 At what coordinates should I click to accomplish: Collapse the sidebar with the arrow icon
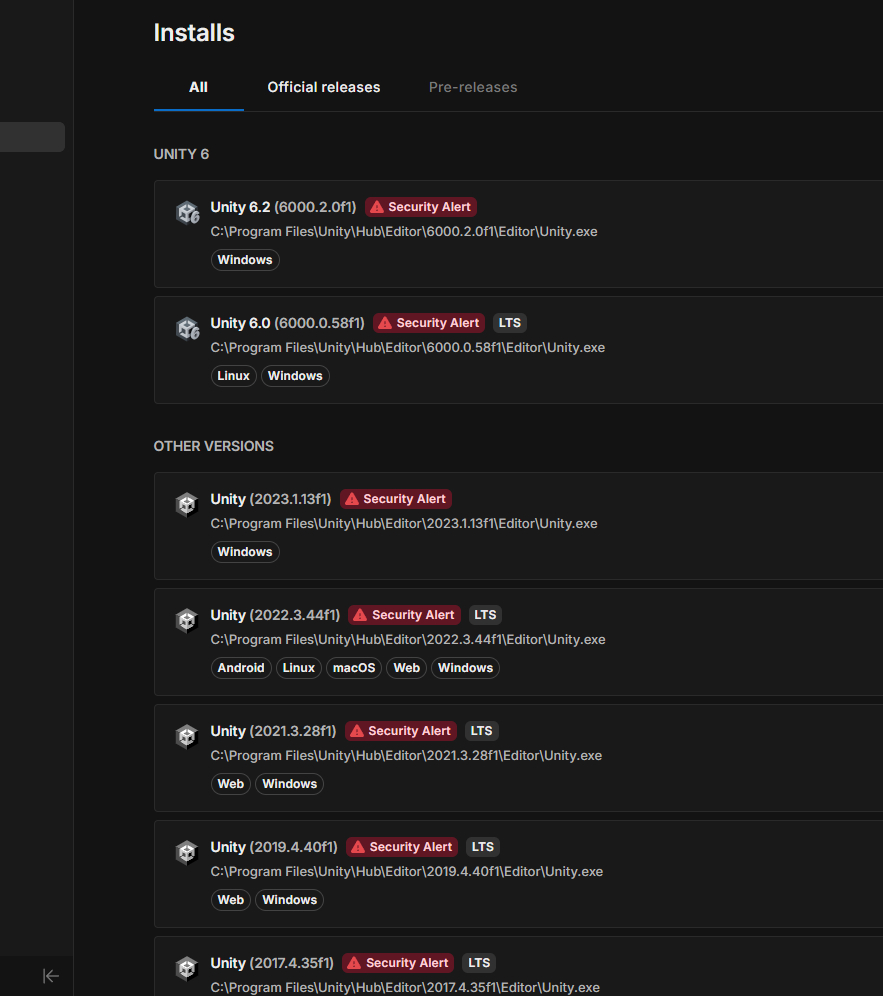coord(51,976)
